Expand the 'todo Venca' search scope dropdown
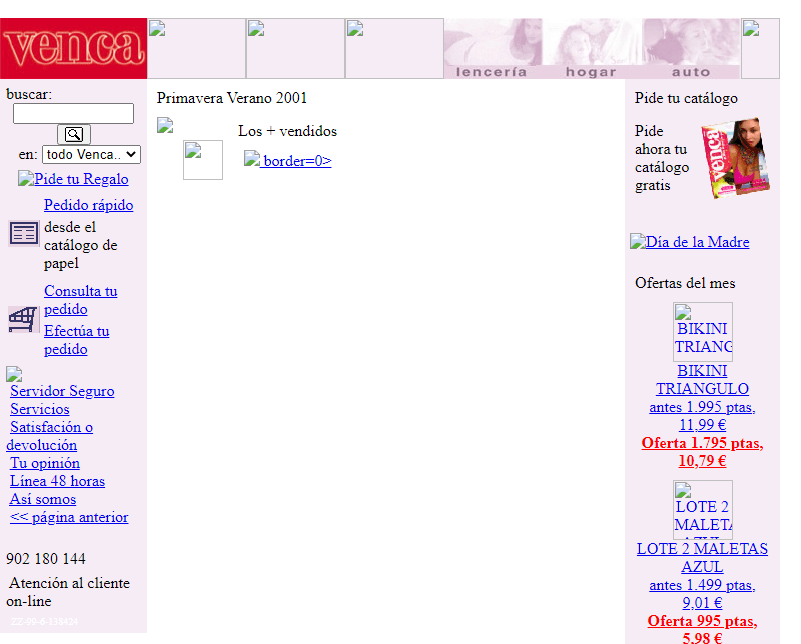Viewport: 801px width, 644px height. (91, 155)
